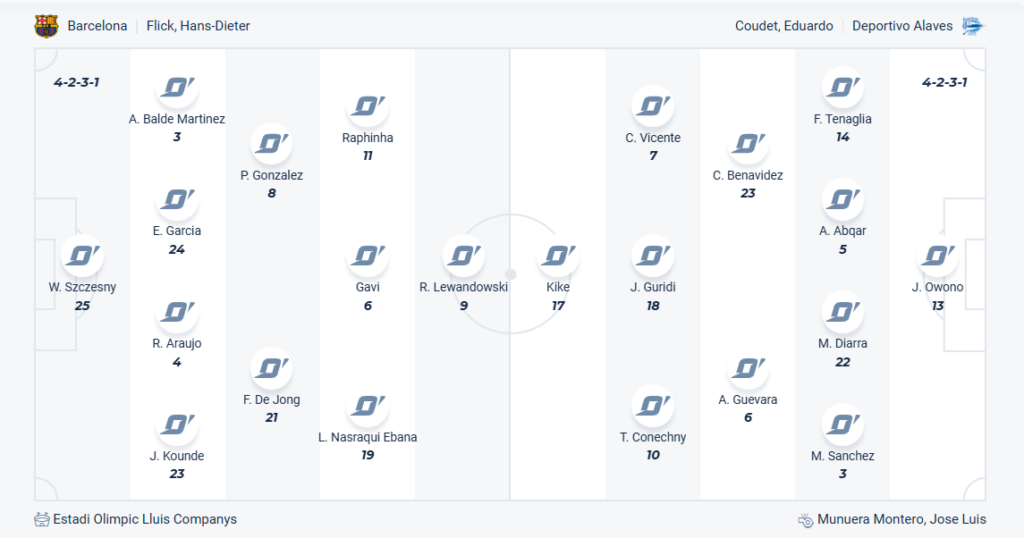Click the stadium icon beside Estadi Olimpic
Viewport: 1024px width, 538px height.
tap(41, 520)
